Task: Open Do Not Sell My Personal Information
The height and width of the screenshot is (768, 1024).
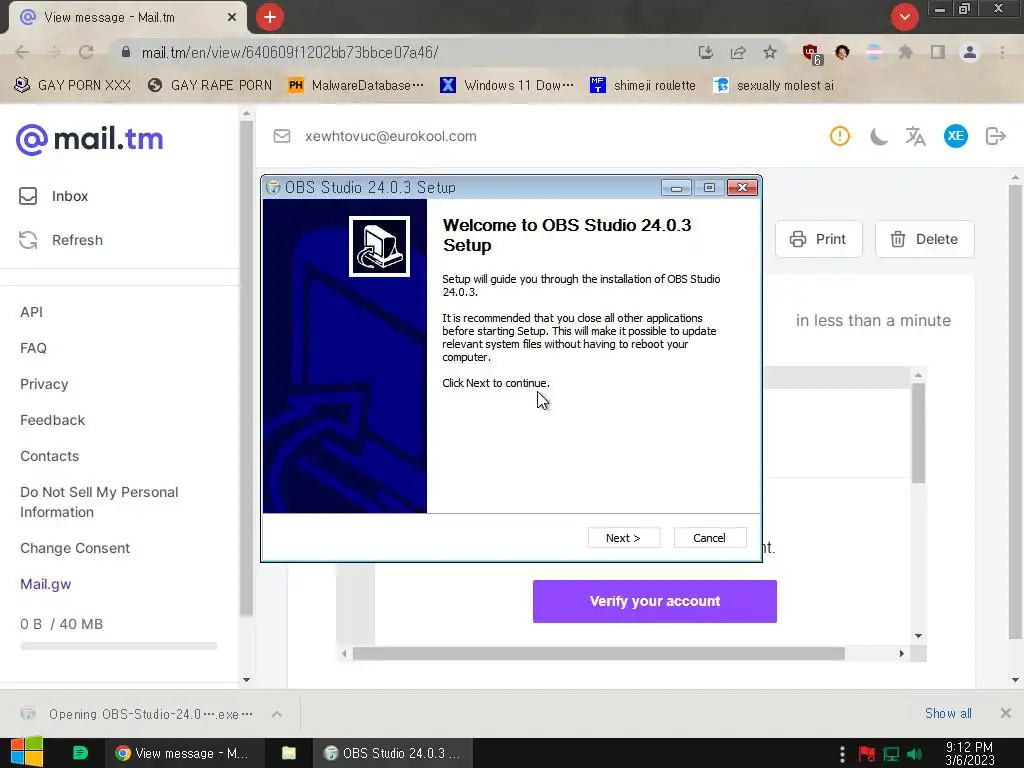Action: (x=99, y=502)
